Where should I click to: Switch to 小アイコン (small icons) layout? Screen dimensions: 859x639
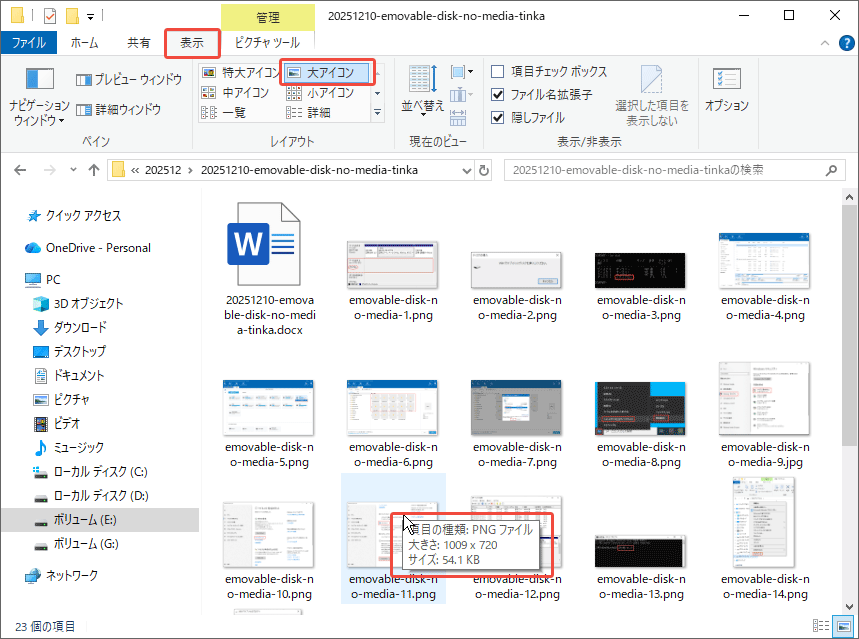pyautogui.click(x=330, y=93)
